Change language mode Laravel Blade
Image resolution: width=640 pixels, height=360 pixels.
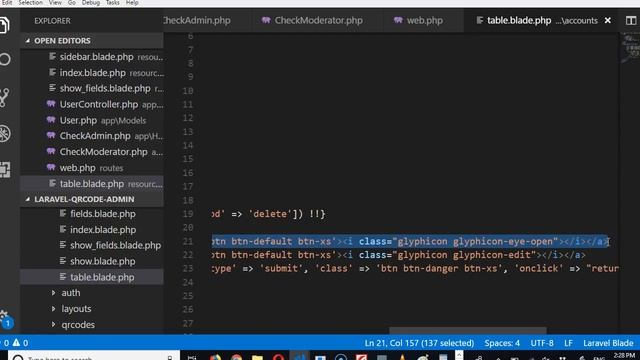[x=608, y=343]
